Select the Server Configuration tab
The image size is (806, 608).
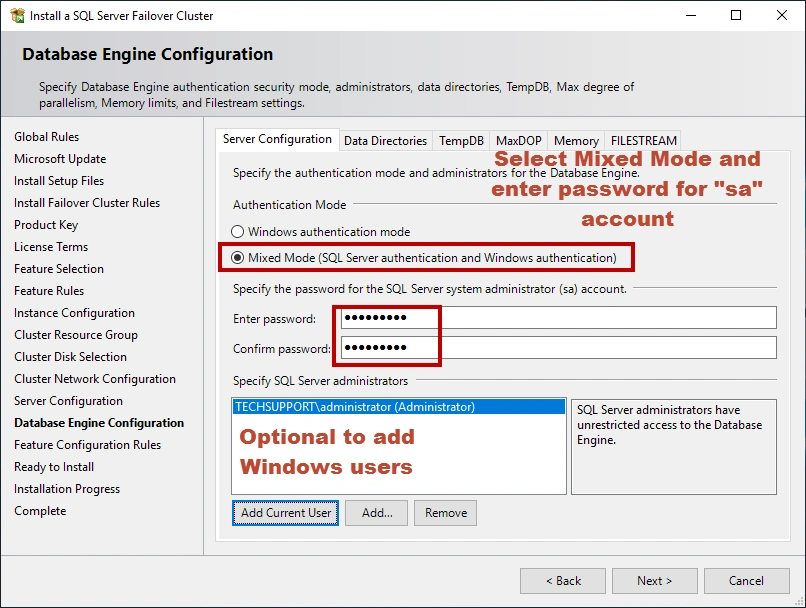(277, 140)
